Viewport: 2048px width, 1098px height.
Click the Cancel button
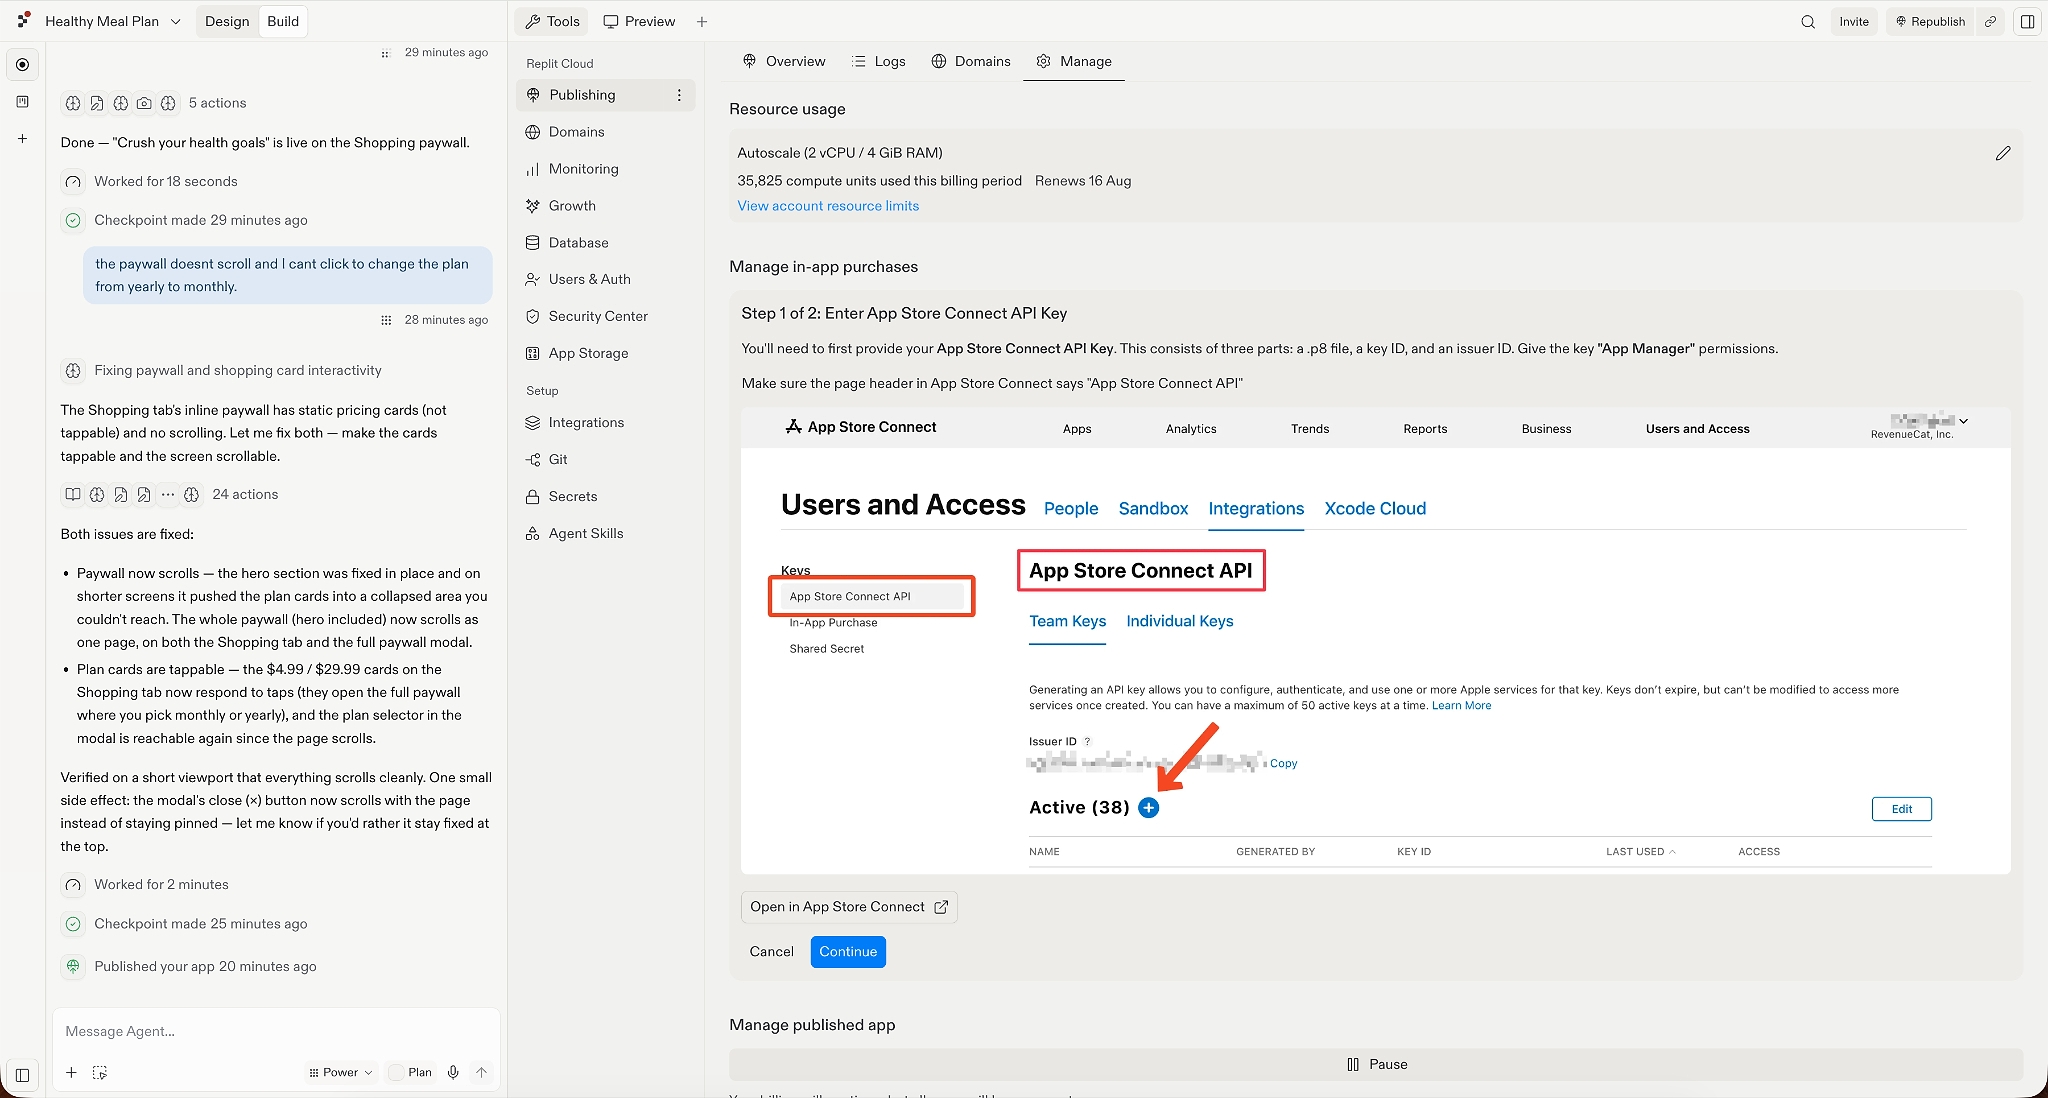771,952
